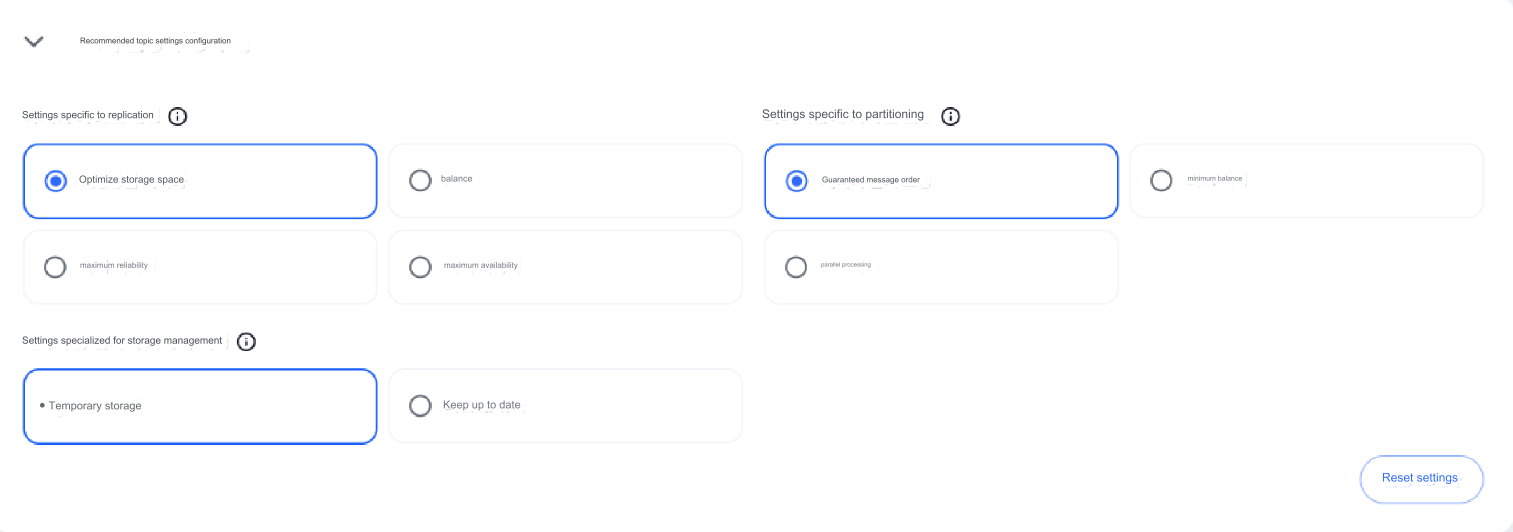
Task: Click info icon beside storage management settings
Action: tap(246, 342)
